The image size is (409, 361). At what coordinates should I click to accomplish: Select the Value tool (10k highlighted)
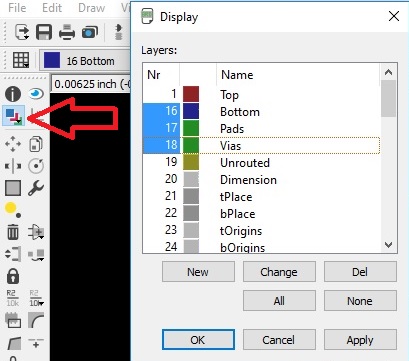[x=36, y=298]
